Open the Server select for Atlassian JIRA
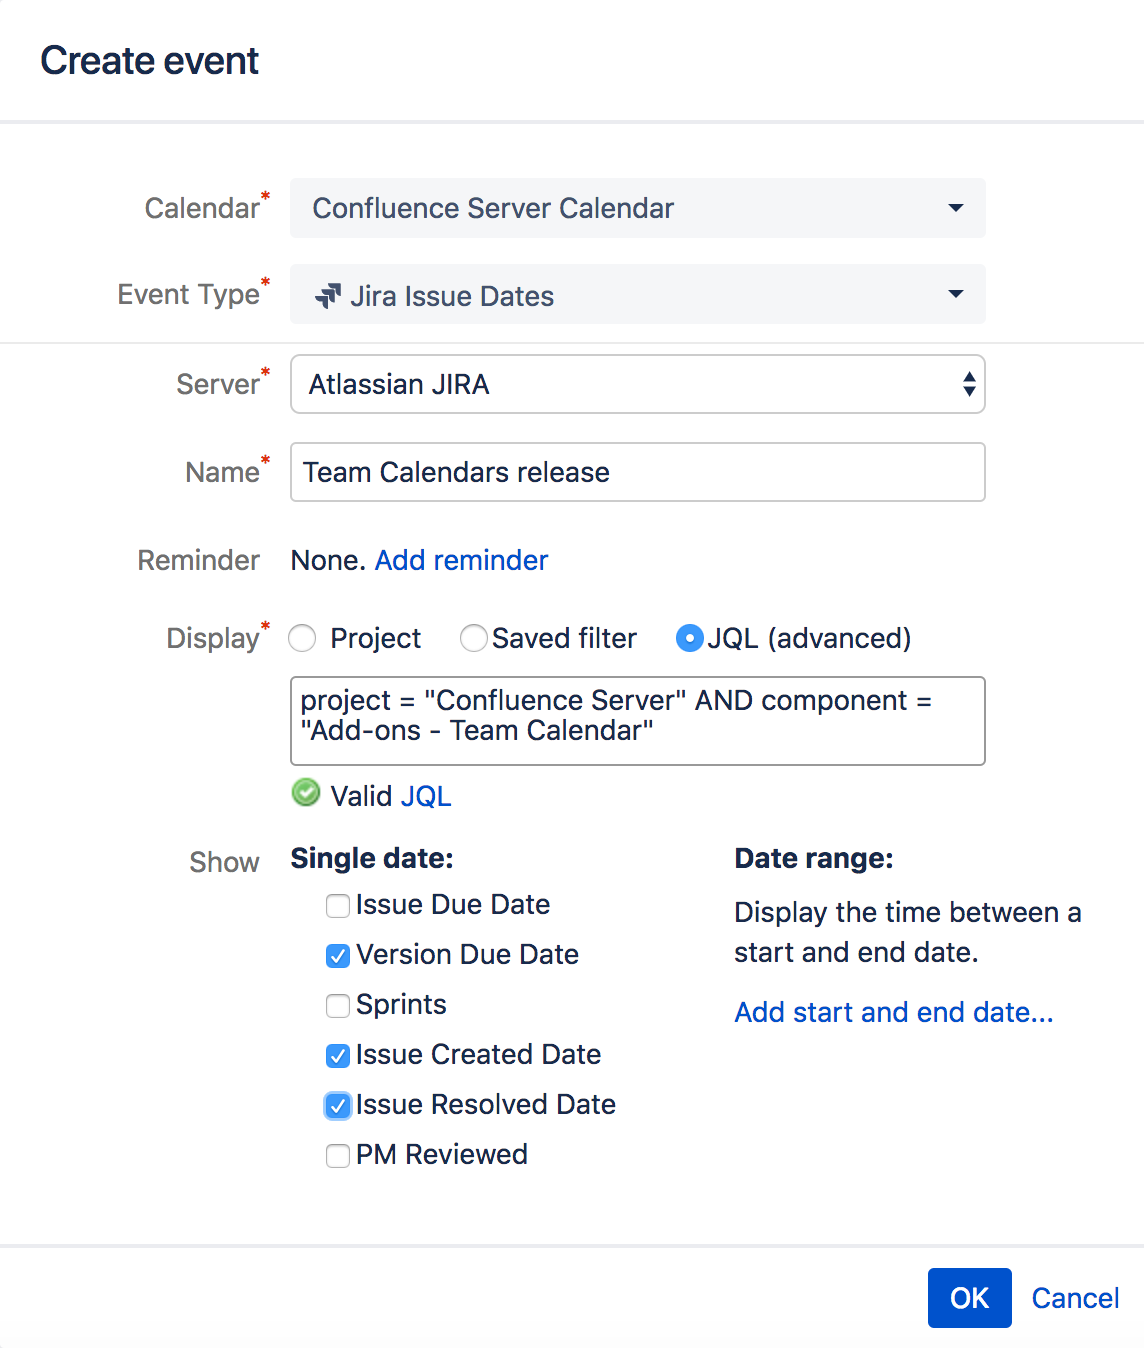This screenshot has height=1348, width=1144. (x=637, y=384)
